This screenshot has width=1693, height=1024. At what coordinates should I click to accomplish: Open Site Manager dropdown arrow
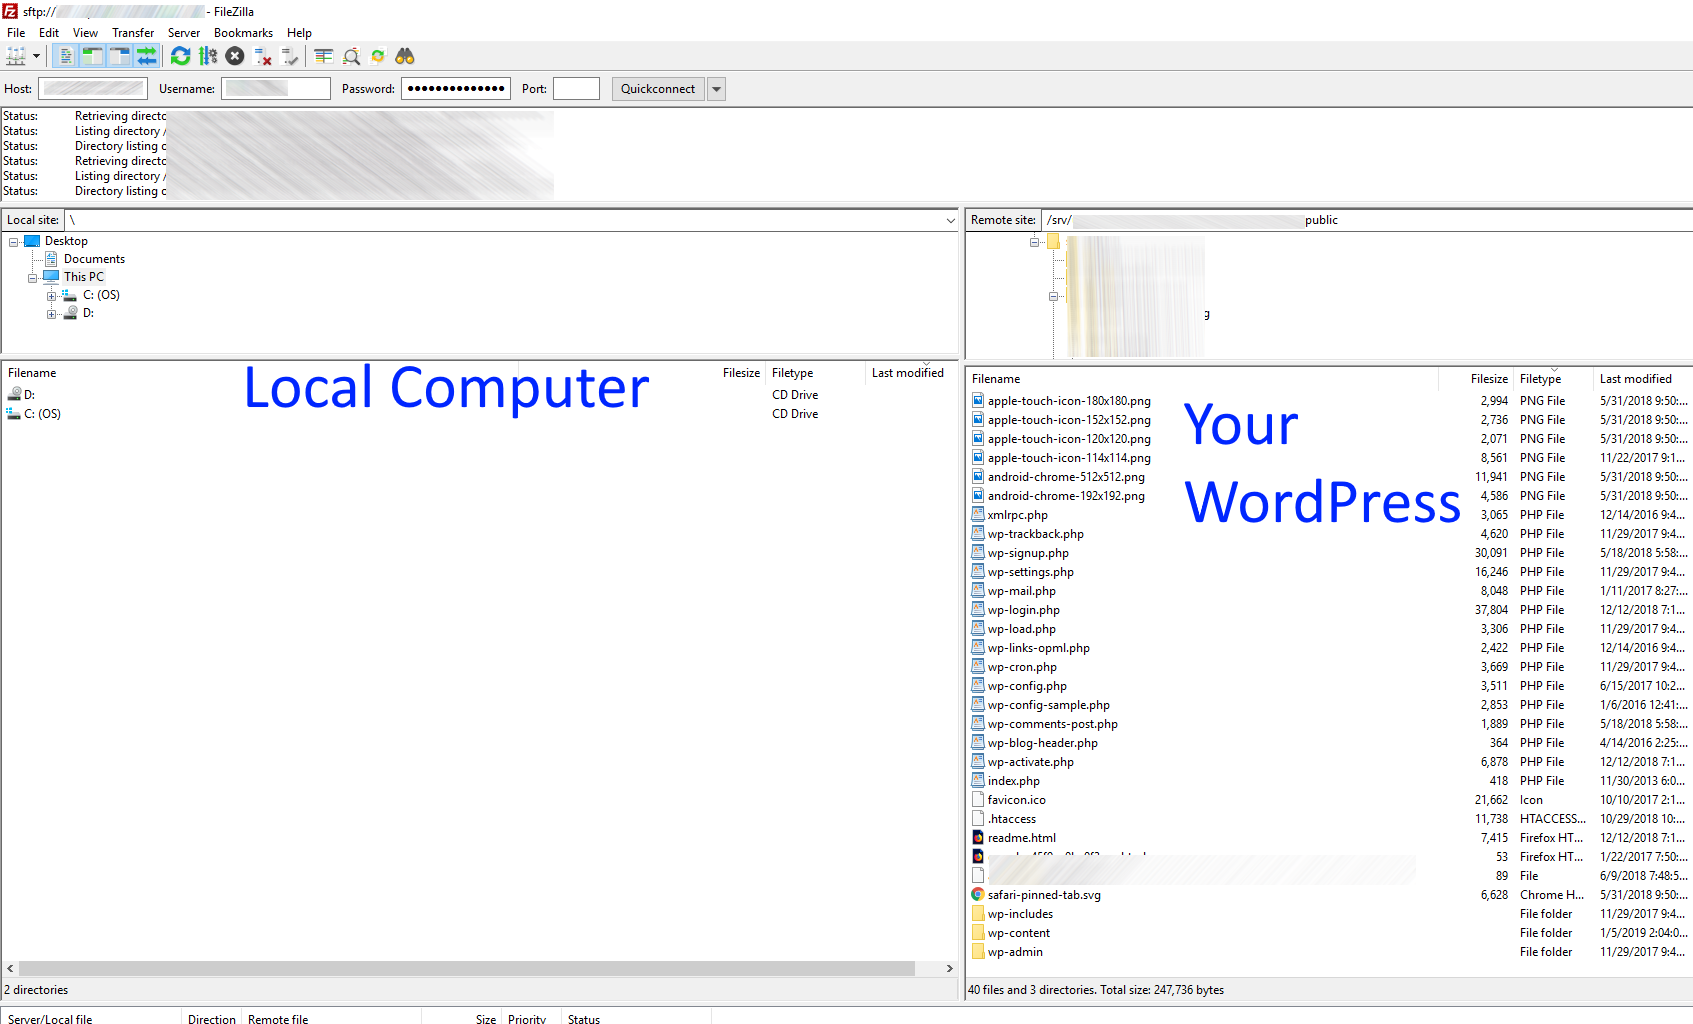click(x=36, y=56)
